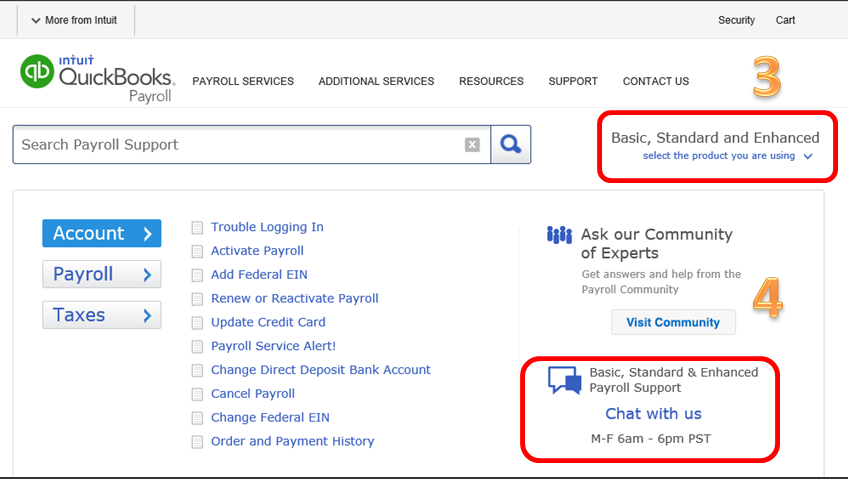This screenshot has height=479, width=848.
Task: Open the Activate Payroll article
Action: [257, 251]
